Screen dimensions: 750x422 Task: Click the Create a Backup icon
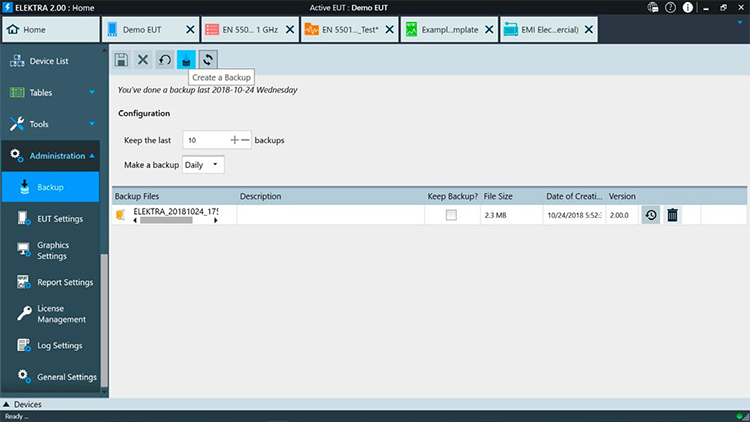186,60
